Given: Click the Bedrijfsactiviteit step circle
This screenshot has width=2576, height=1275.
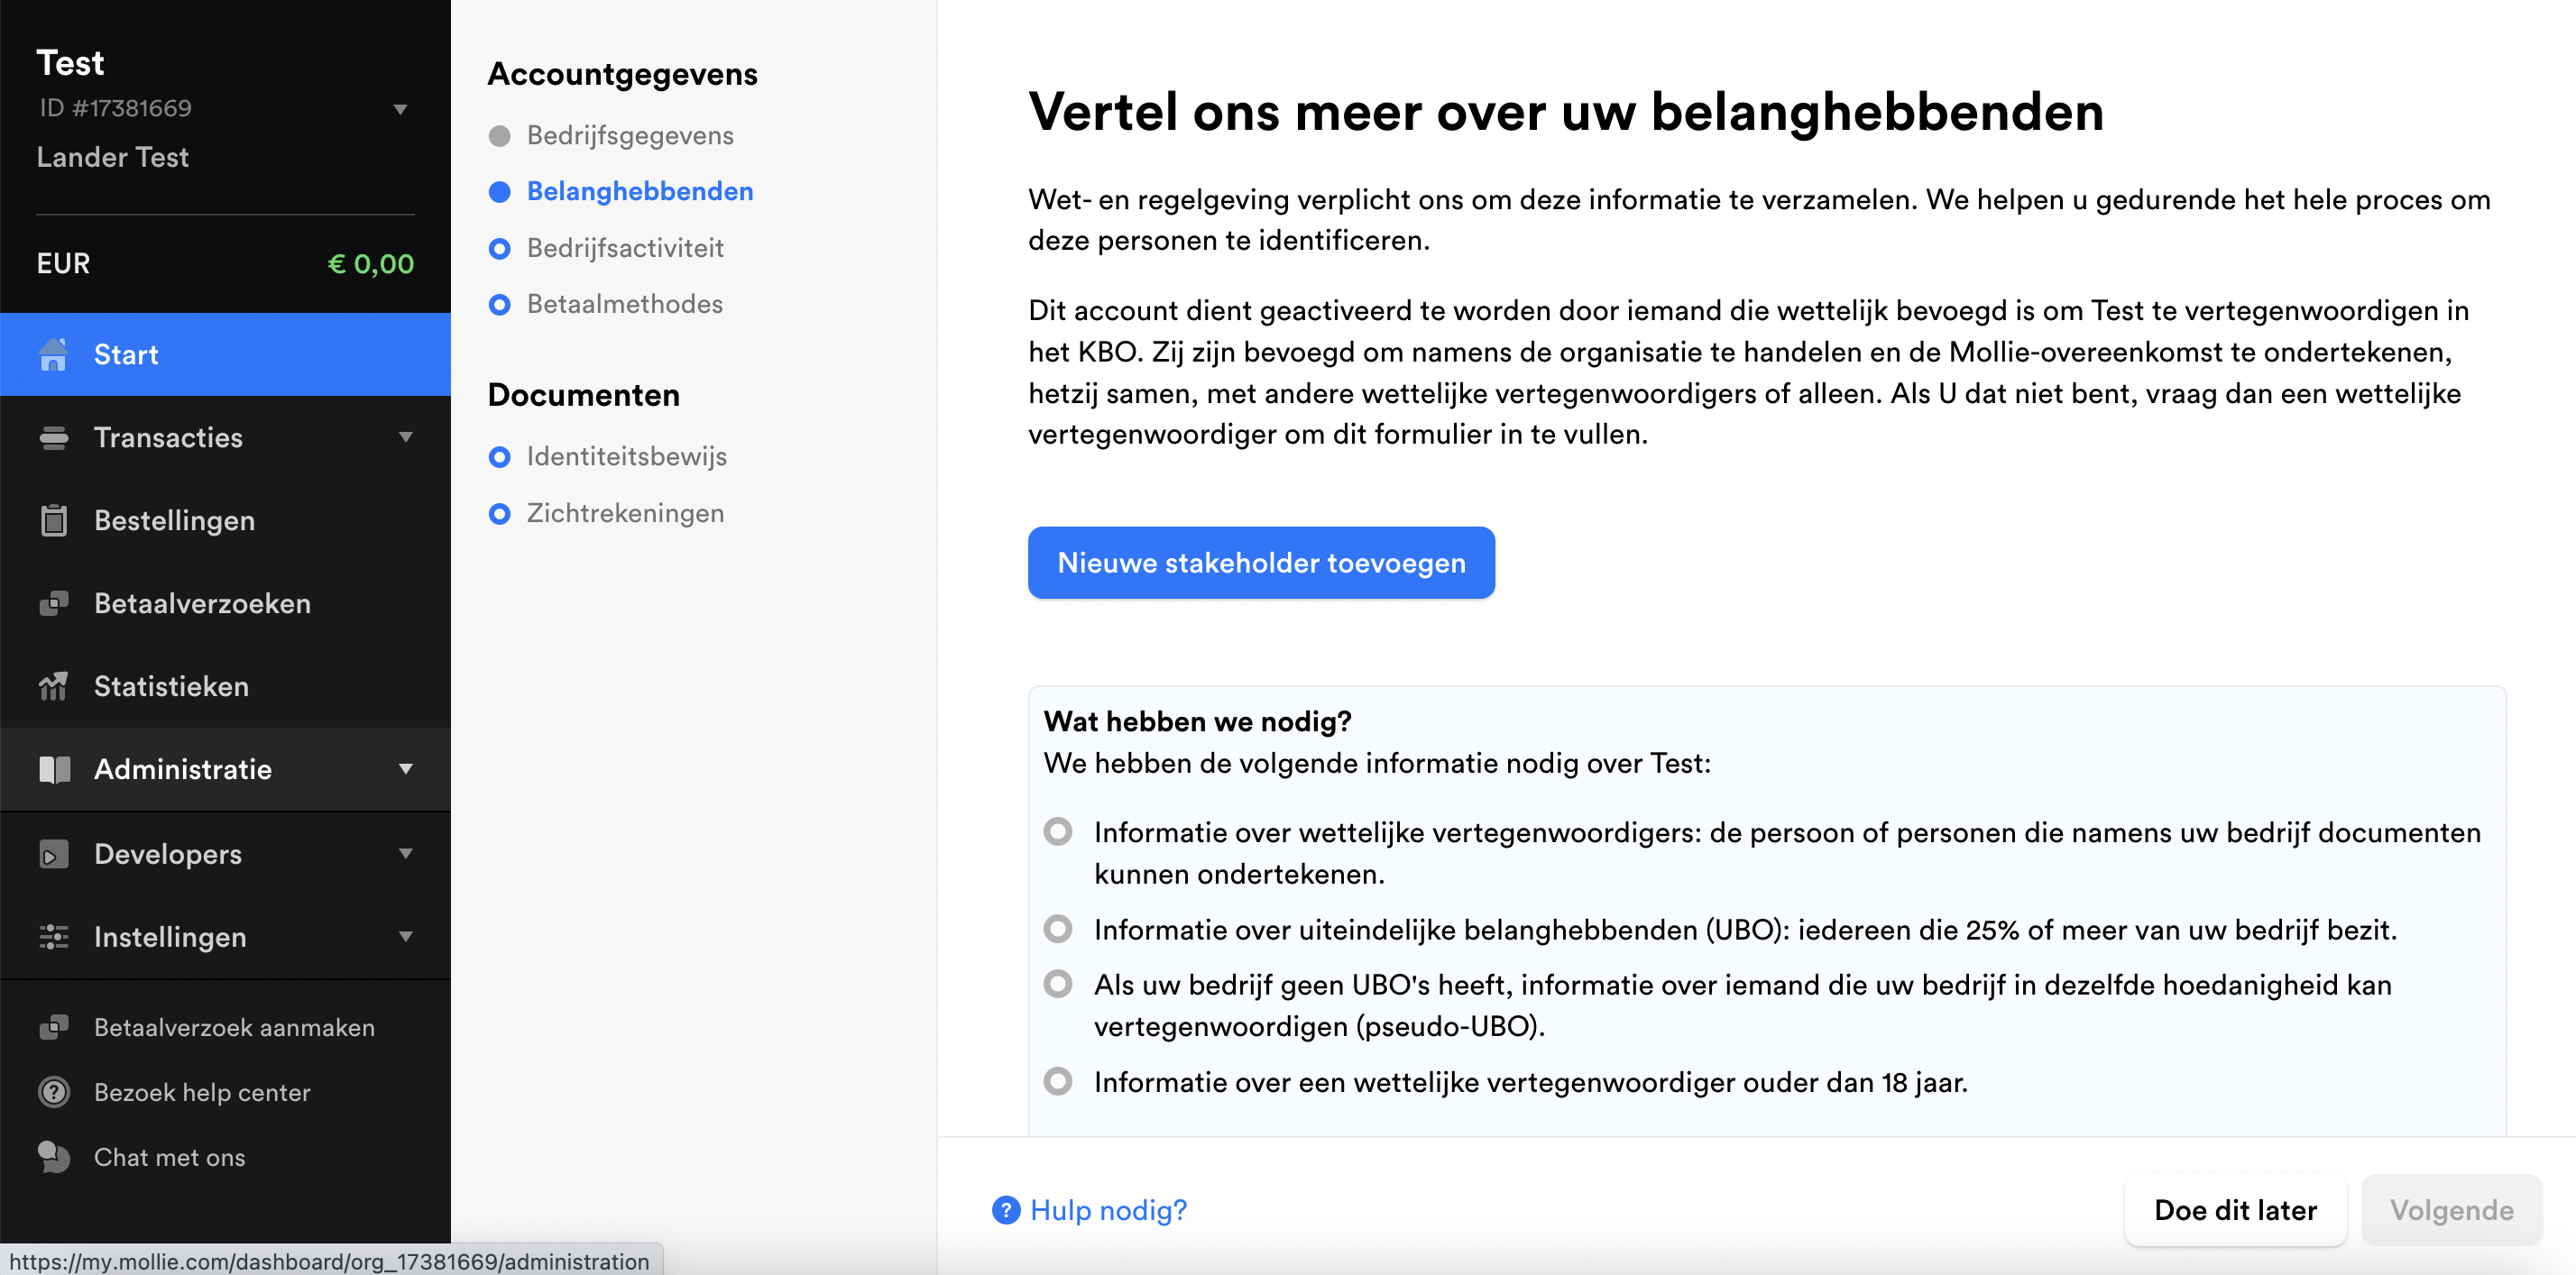Looking at the screenshot, I should click(x=500, y=249).
